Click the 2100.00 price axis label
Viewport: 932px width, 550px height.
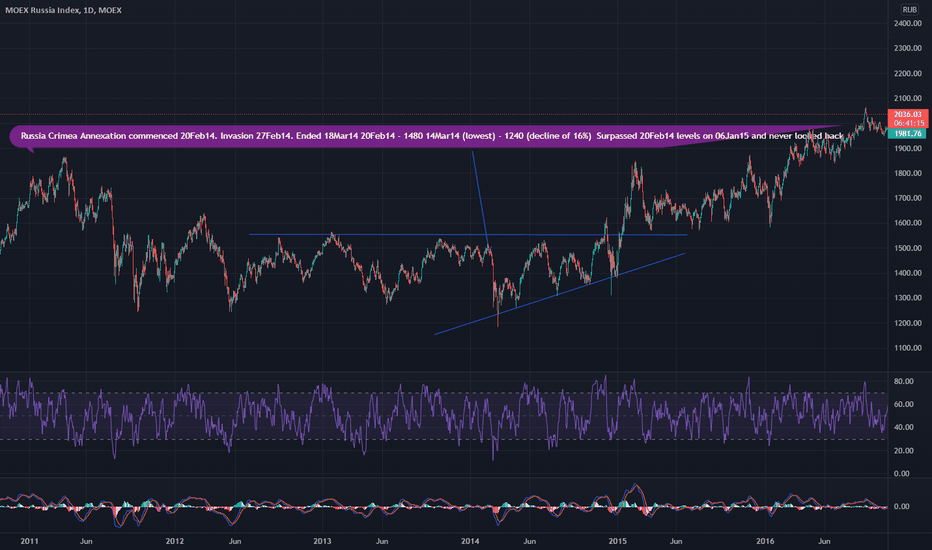907,99
